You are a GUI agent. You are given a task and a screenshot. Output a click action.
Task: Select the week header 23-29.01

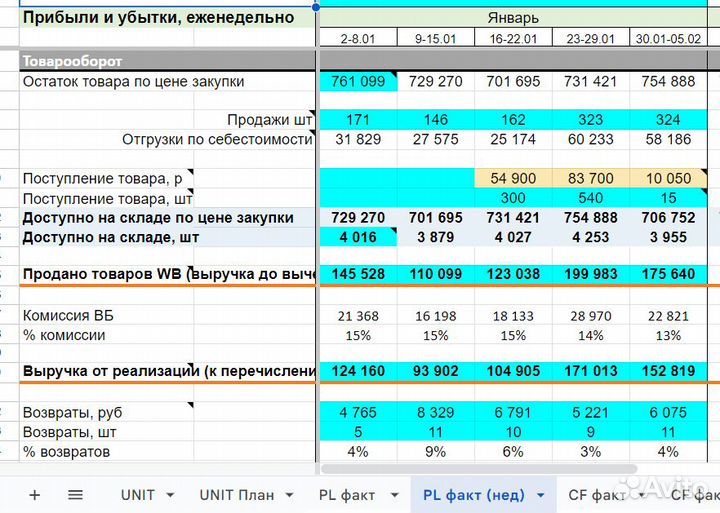(x=590, y=38)
